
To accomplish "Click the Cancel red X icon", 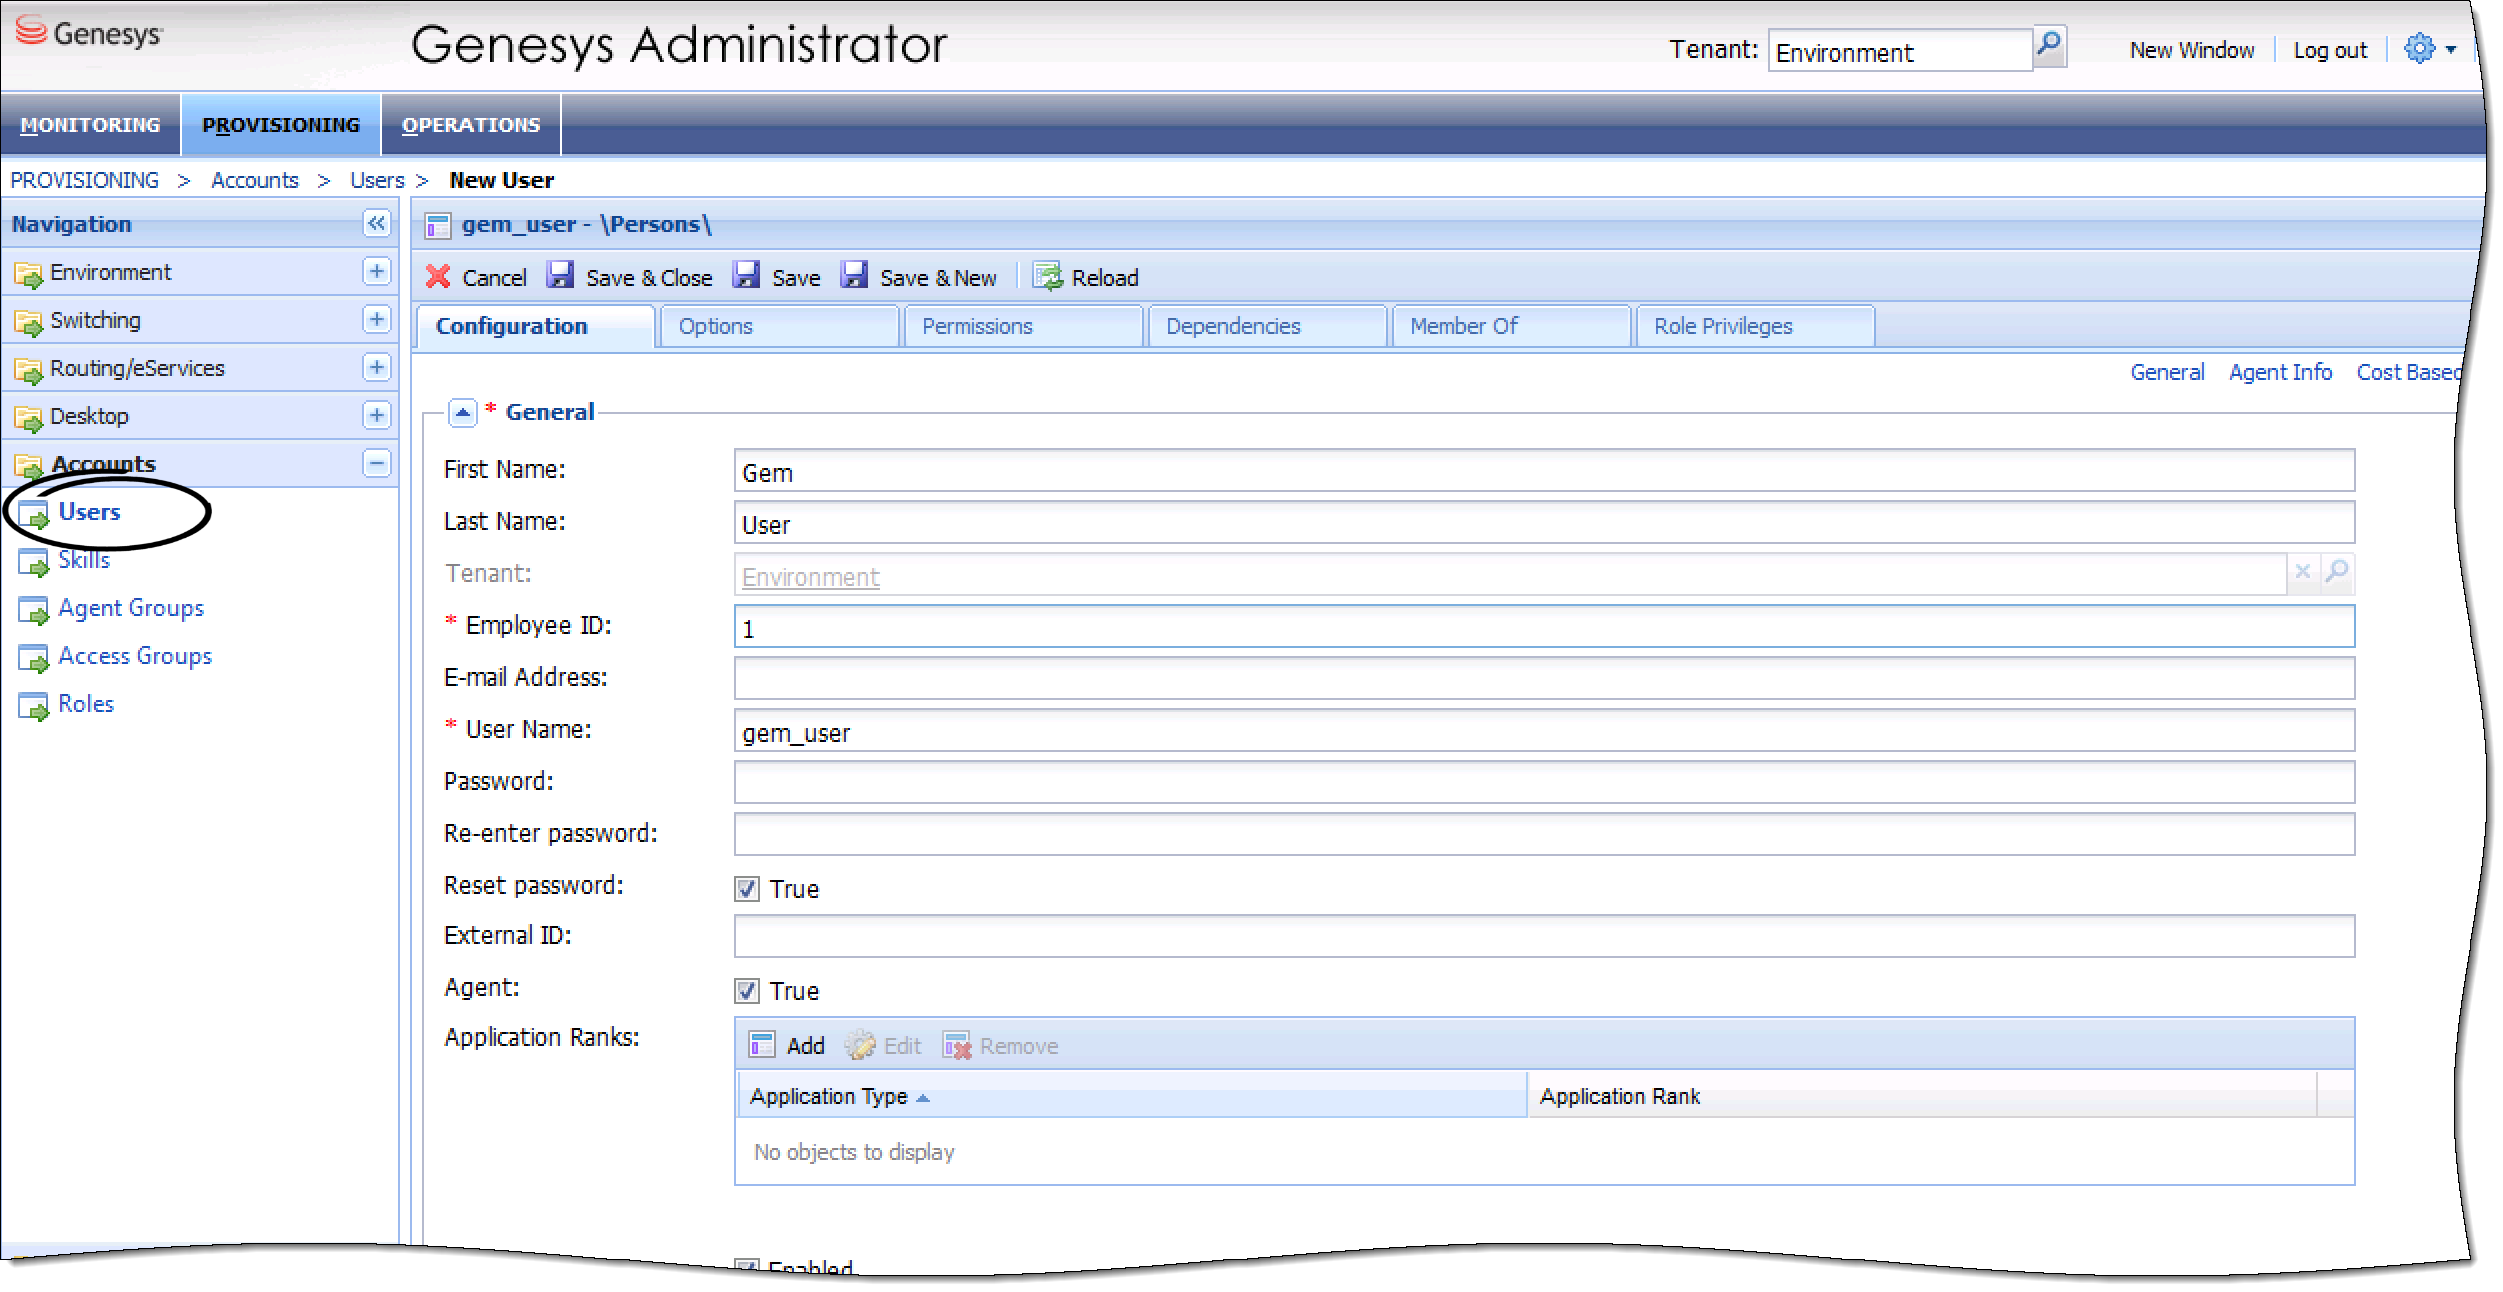I will click(438, 277).
